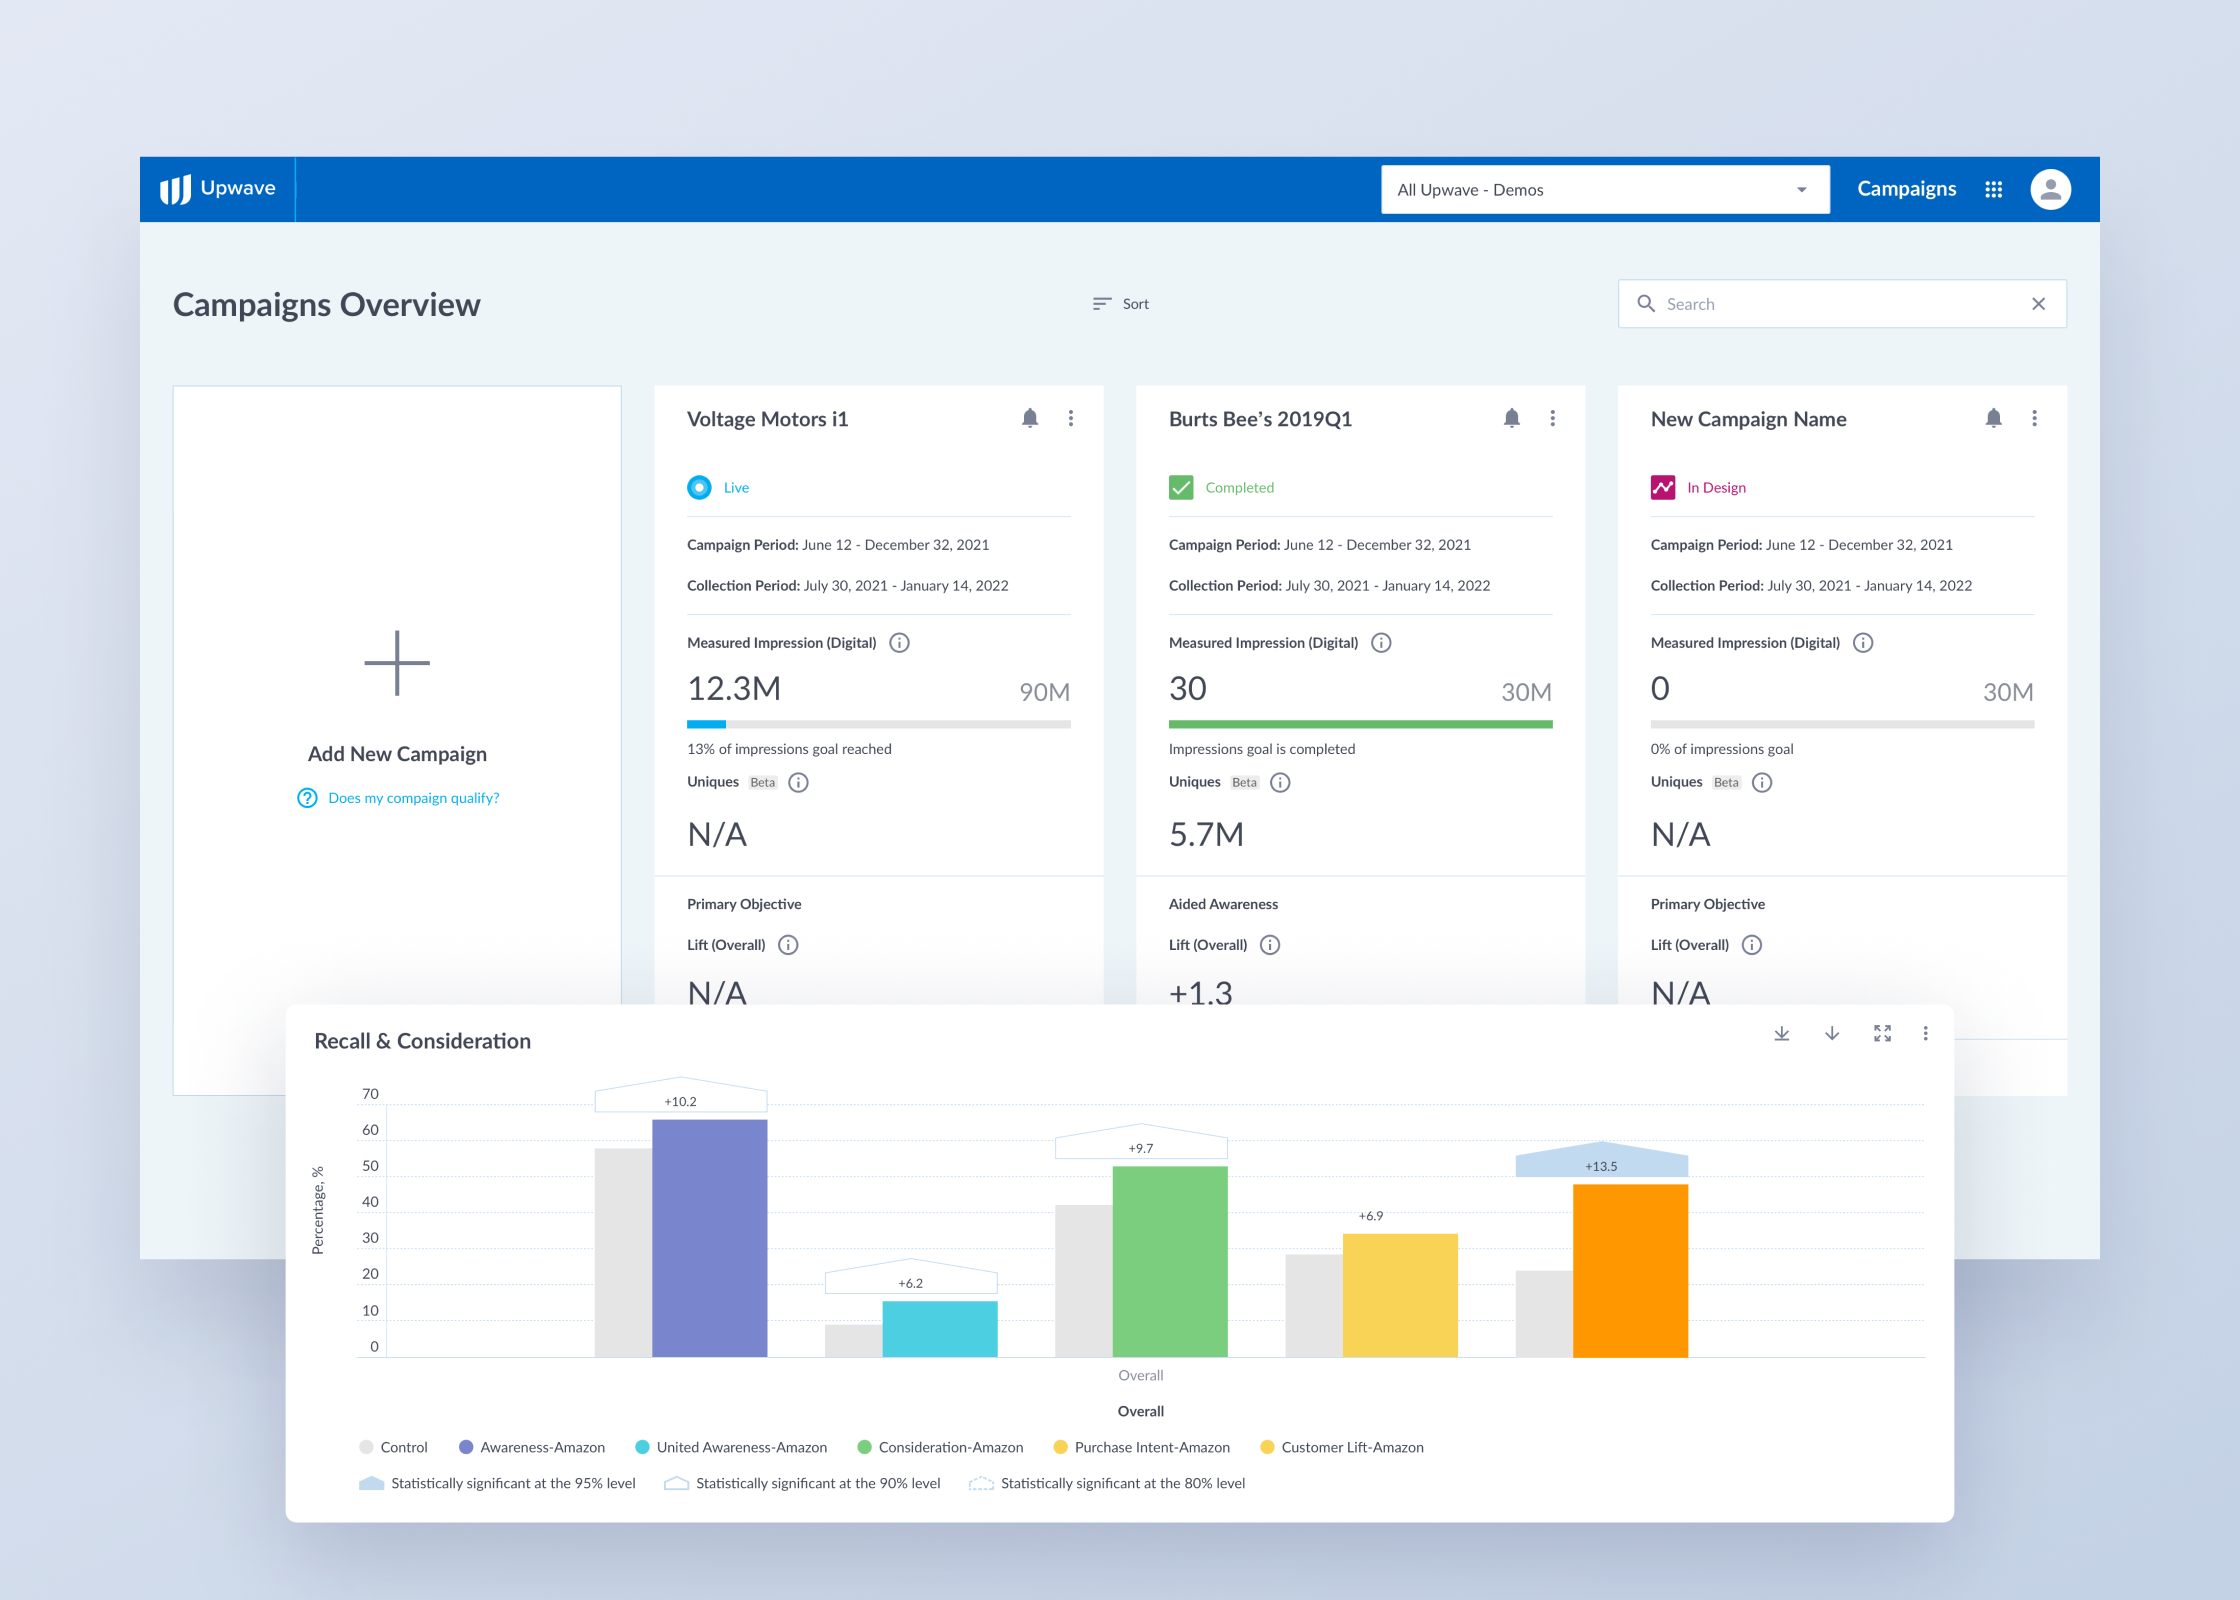Open the chart's three-dot options menu
2240x1600 pixels.
pyautogui.click(x=1925, y=1034)
